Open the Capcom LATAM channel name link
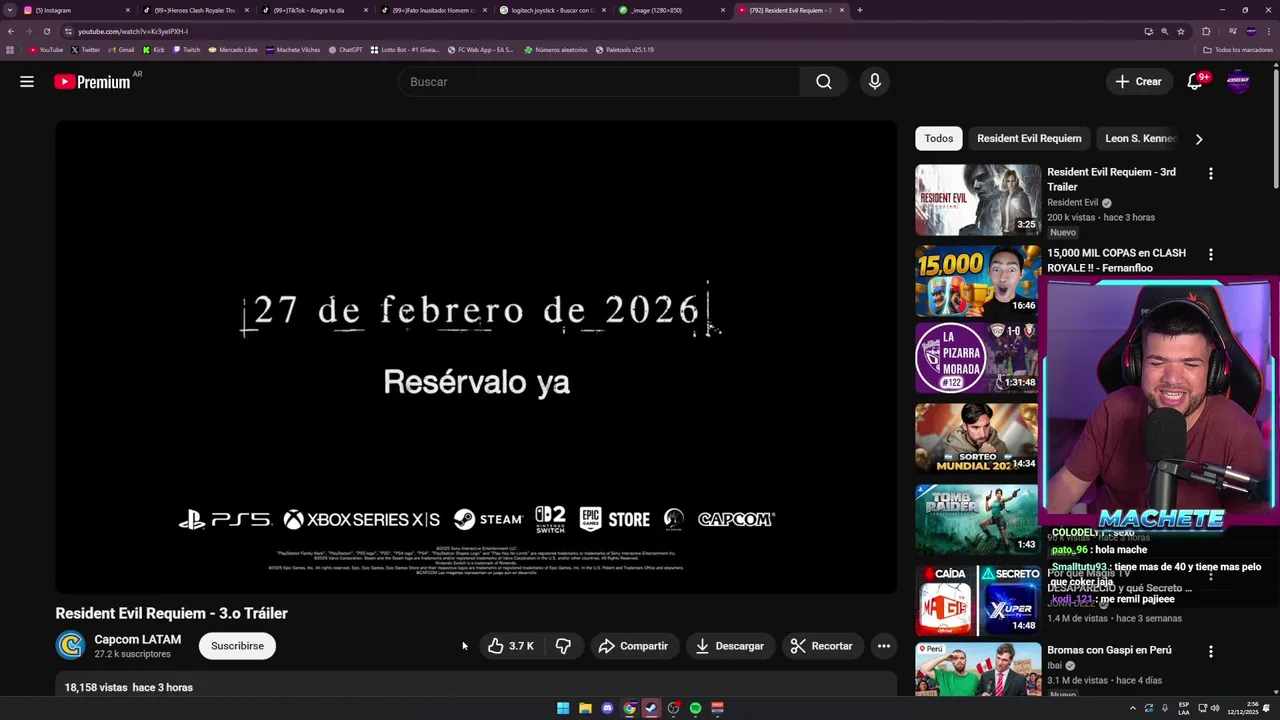This screenshot has height=720, width=1280. tap(138, 640)
